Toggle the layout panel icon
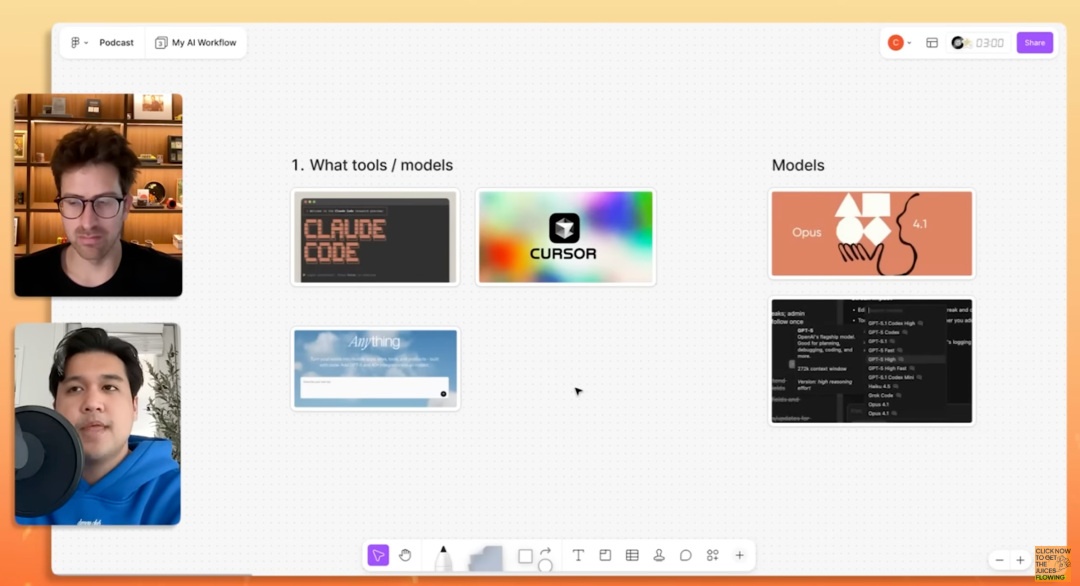 click(x=932, y=43)
